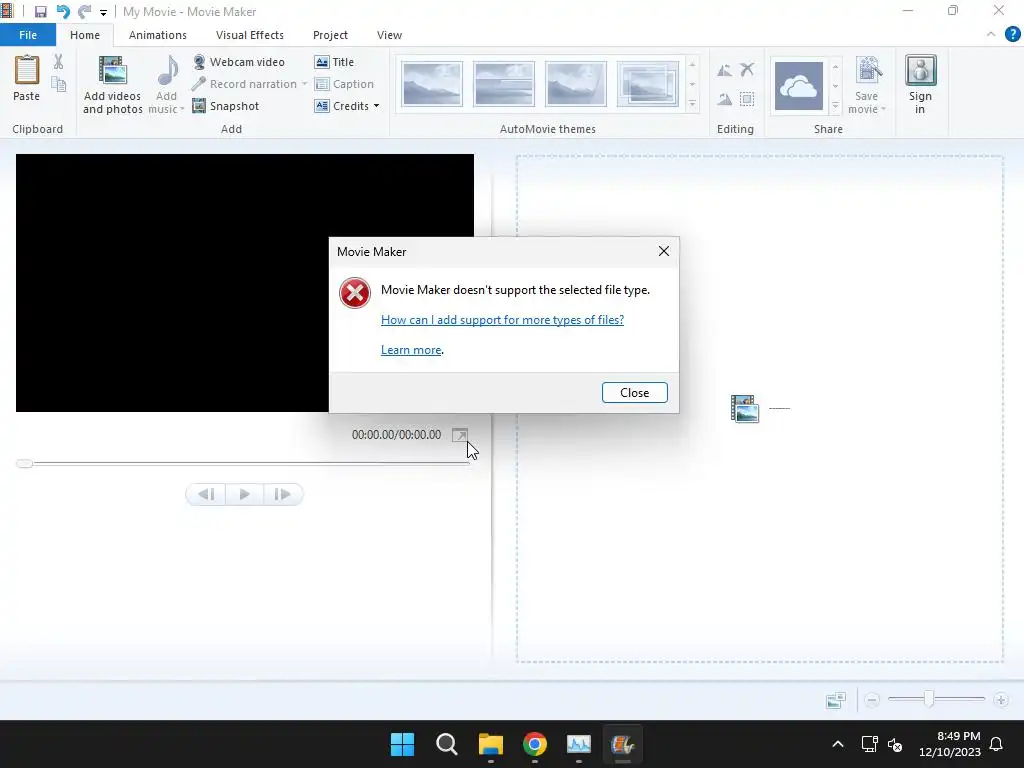Show hidden system tray icons
Screen dimensions: 1024x768
coord(838,744)
